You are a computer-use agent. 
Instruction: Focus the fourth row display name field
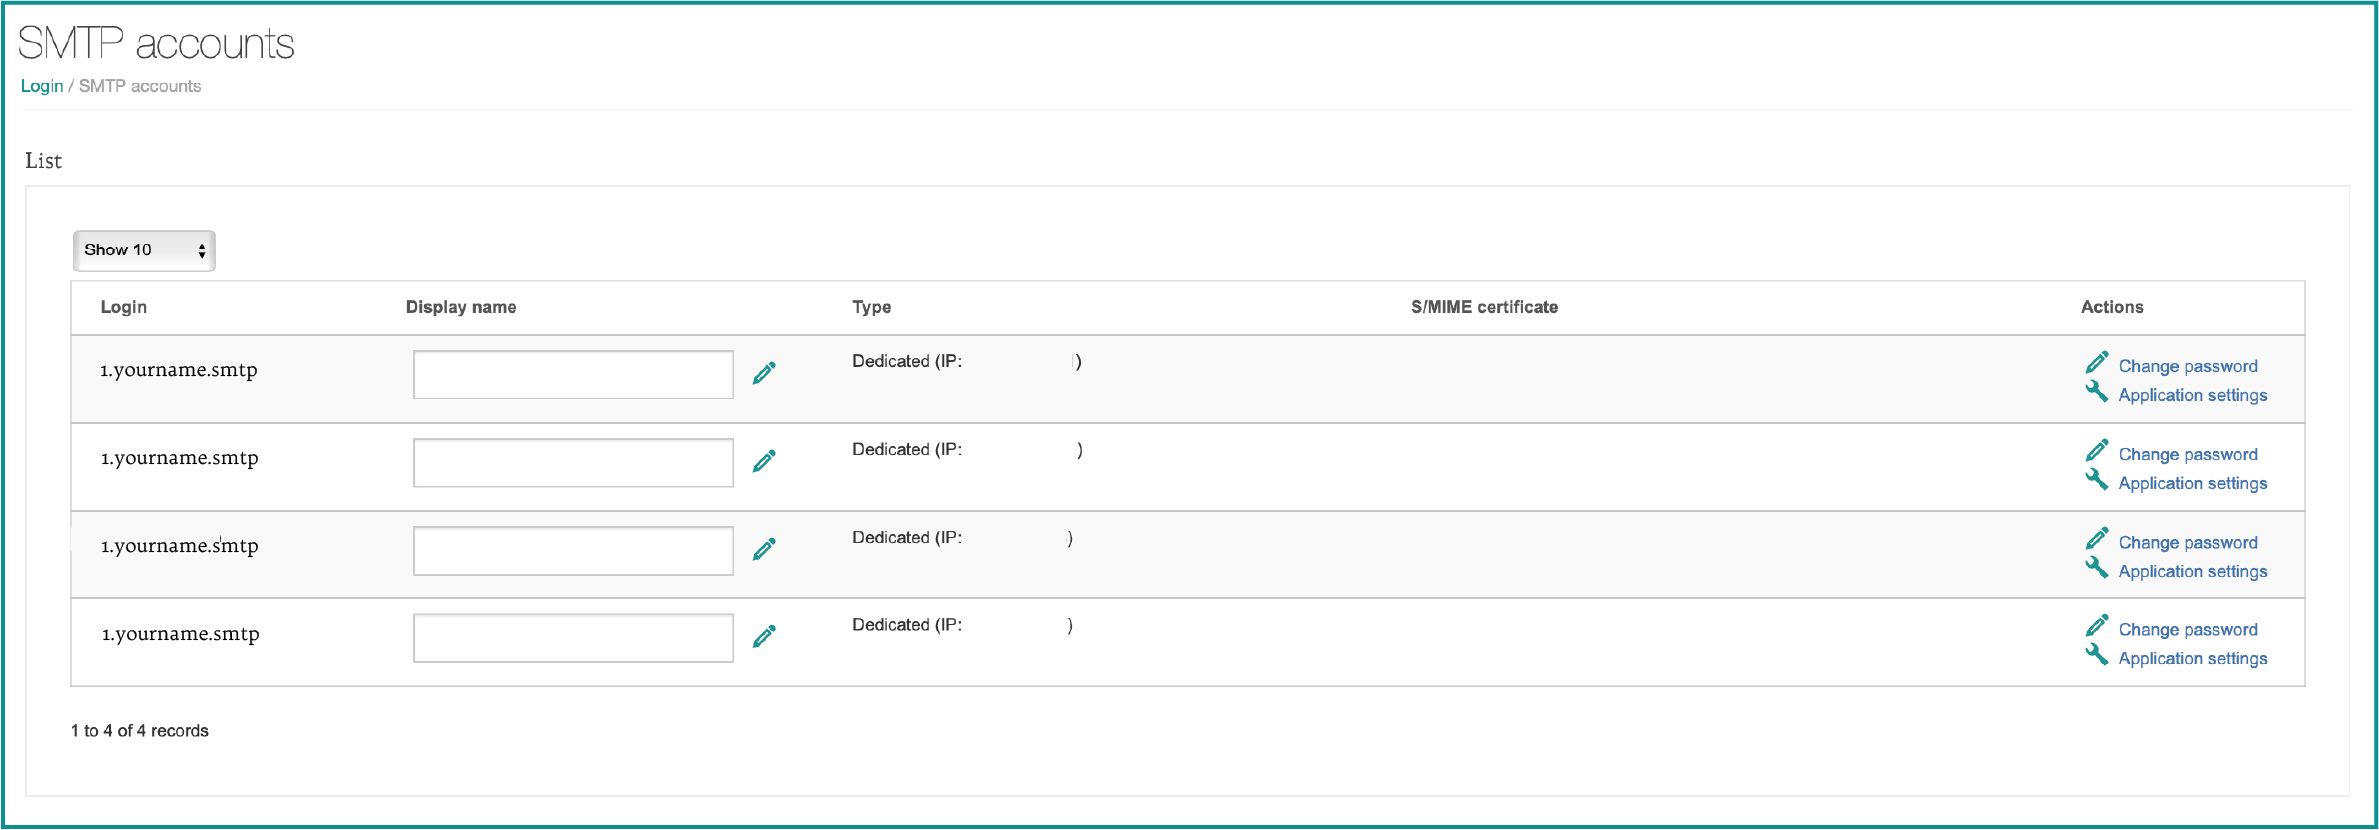point(573,637)
